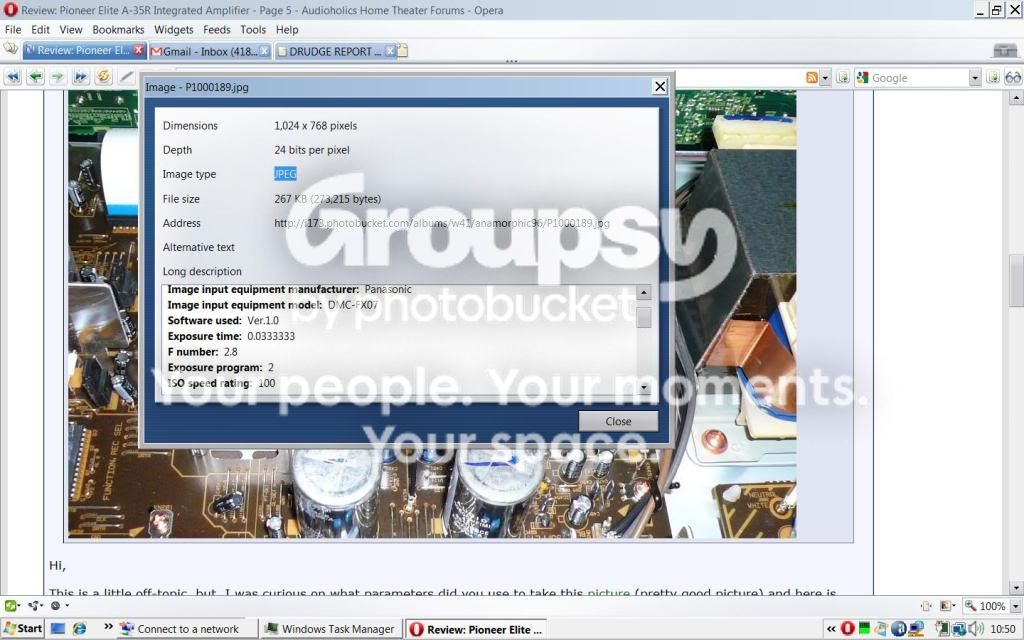Image resolution: width=1024 pixels, height=640 pixels.
Task: Toggle fit to width icon in status bar
Action: pyautogui.click(x=926, y=606)
